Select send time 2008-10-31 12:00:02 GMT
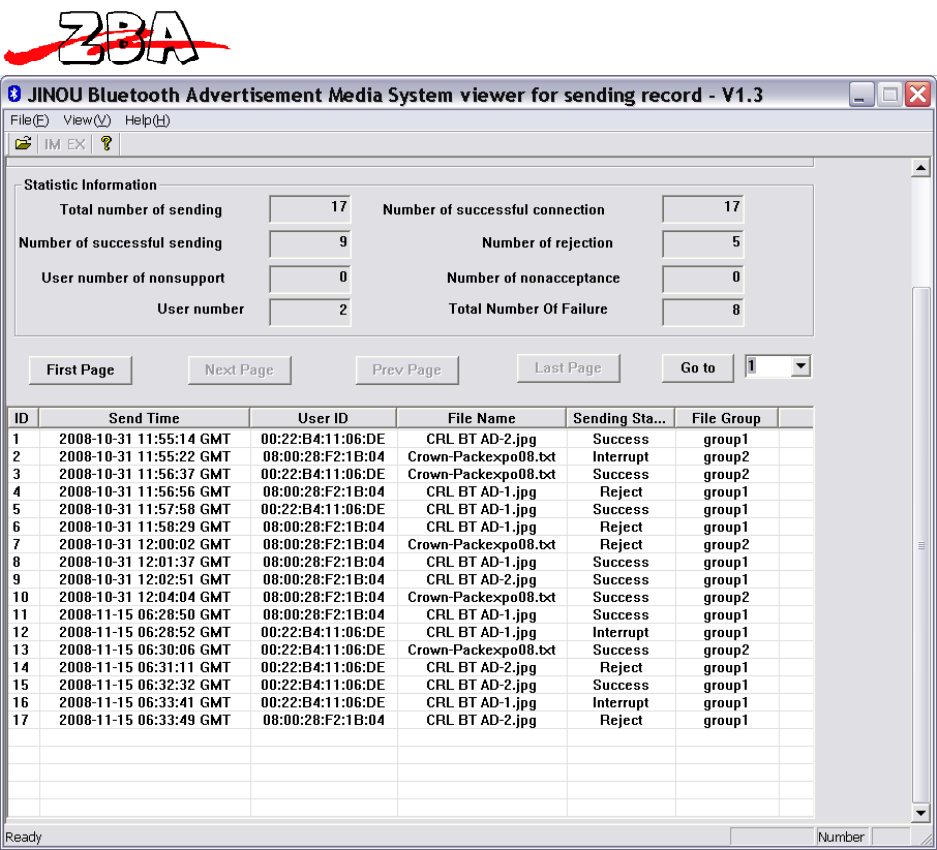The width and height of the screenshot is (937, 850). tap(145, 545)
